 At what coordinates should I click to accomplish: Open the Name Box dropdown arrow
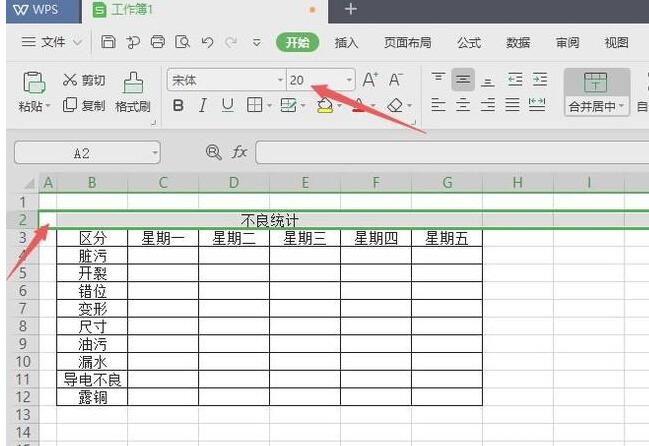point(155,153)
